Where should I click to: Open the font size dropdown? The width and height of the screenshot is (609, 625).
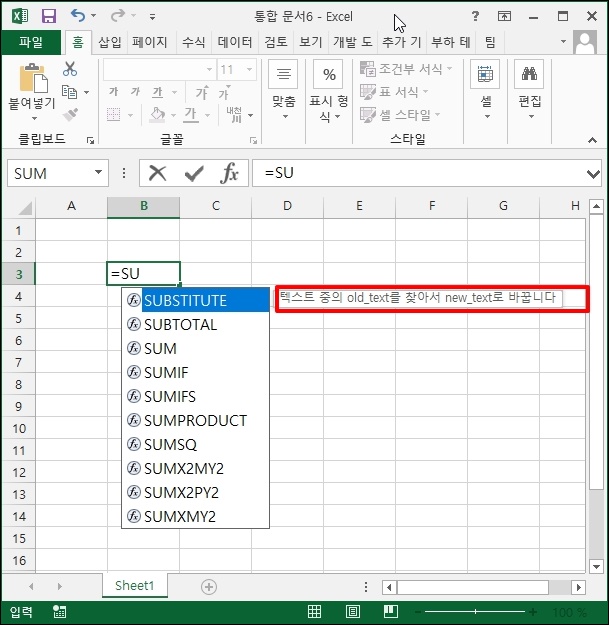[x=249, y=69]
